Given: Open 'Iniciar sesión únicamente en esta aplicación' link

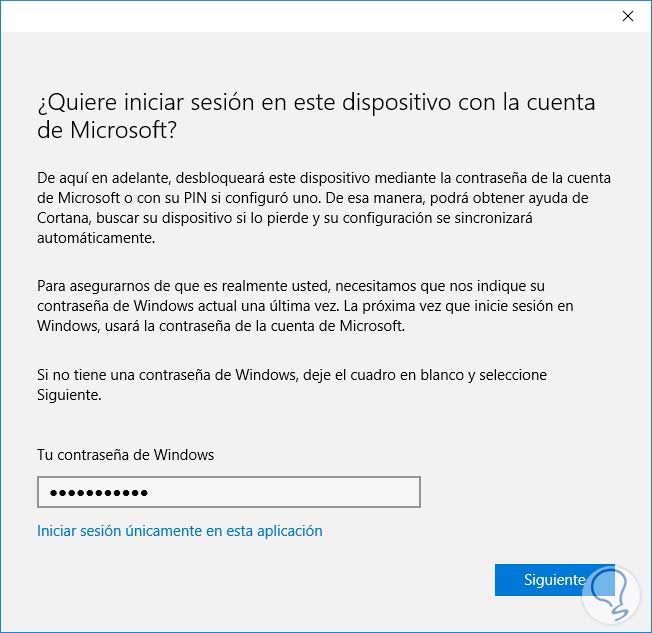Looking at the screenshot, I should click(x=180, y=531).
